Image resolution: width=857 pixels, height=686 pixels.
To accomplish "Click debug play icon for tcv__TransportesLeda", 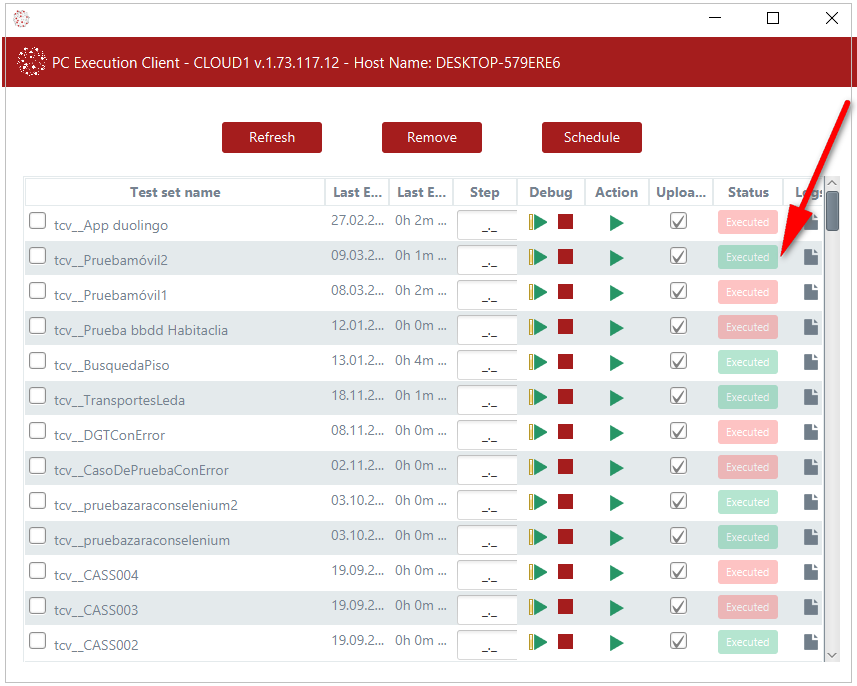I will 539,397.
